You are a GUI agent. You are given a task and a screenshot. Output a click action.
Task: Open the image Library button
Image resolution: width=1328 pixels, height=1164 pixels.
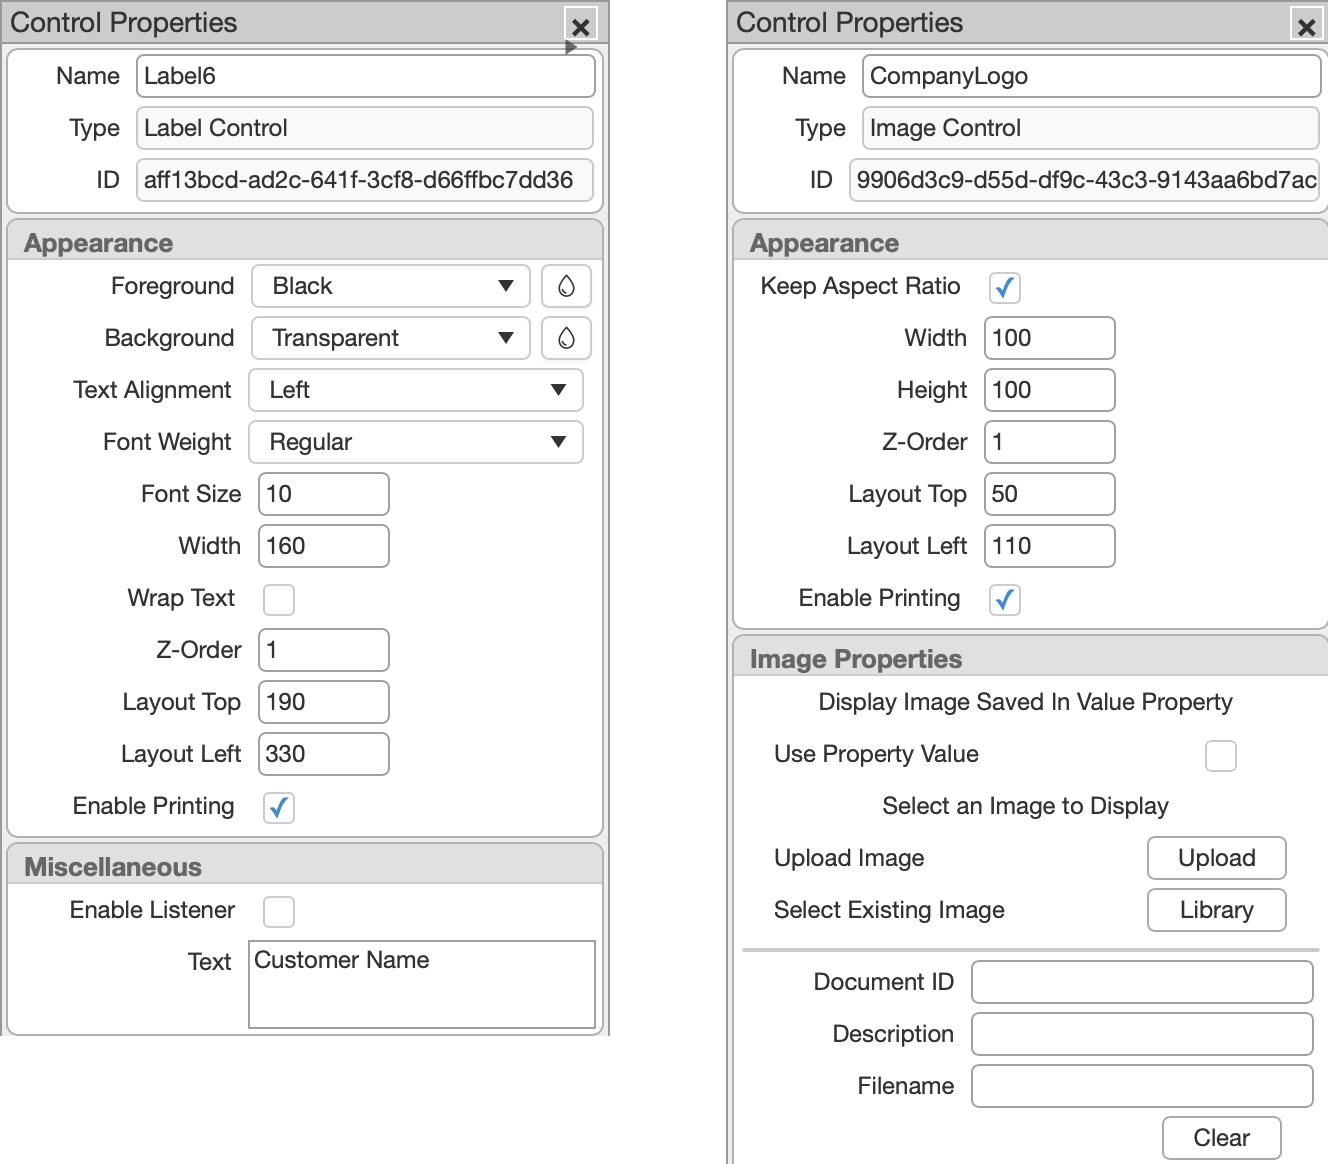[1217, 910]
